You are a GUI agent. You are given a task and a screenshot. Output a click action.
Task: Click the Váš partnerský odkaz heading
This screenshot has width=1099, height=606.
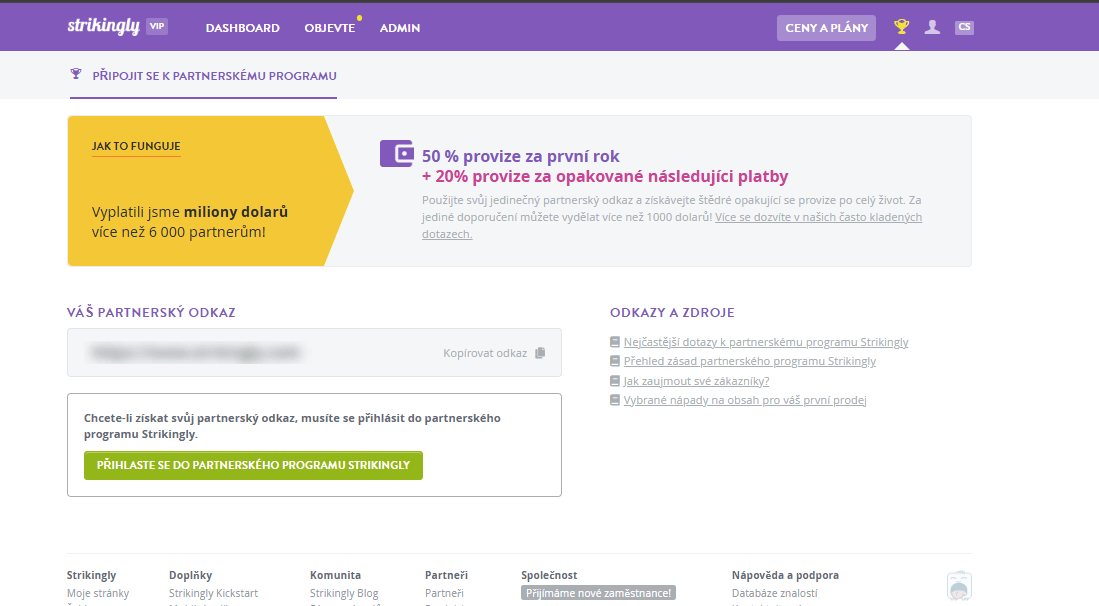151,312
